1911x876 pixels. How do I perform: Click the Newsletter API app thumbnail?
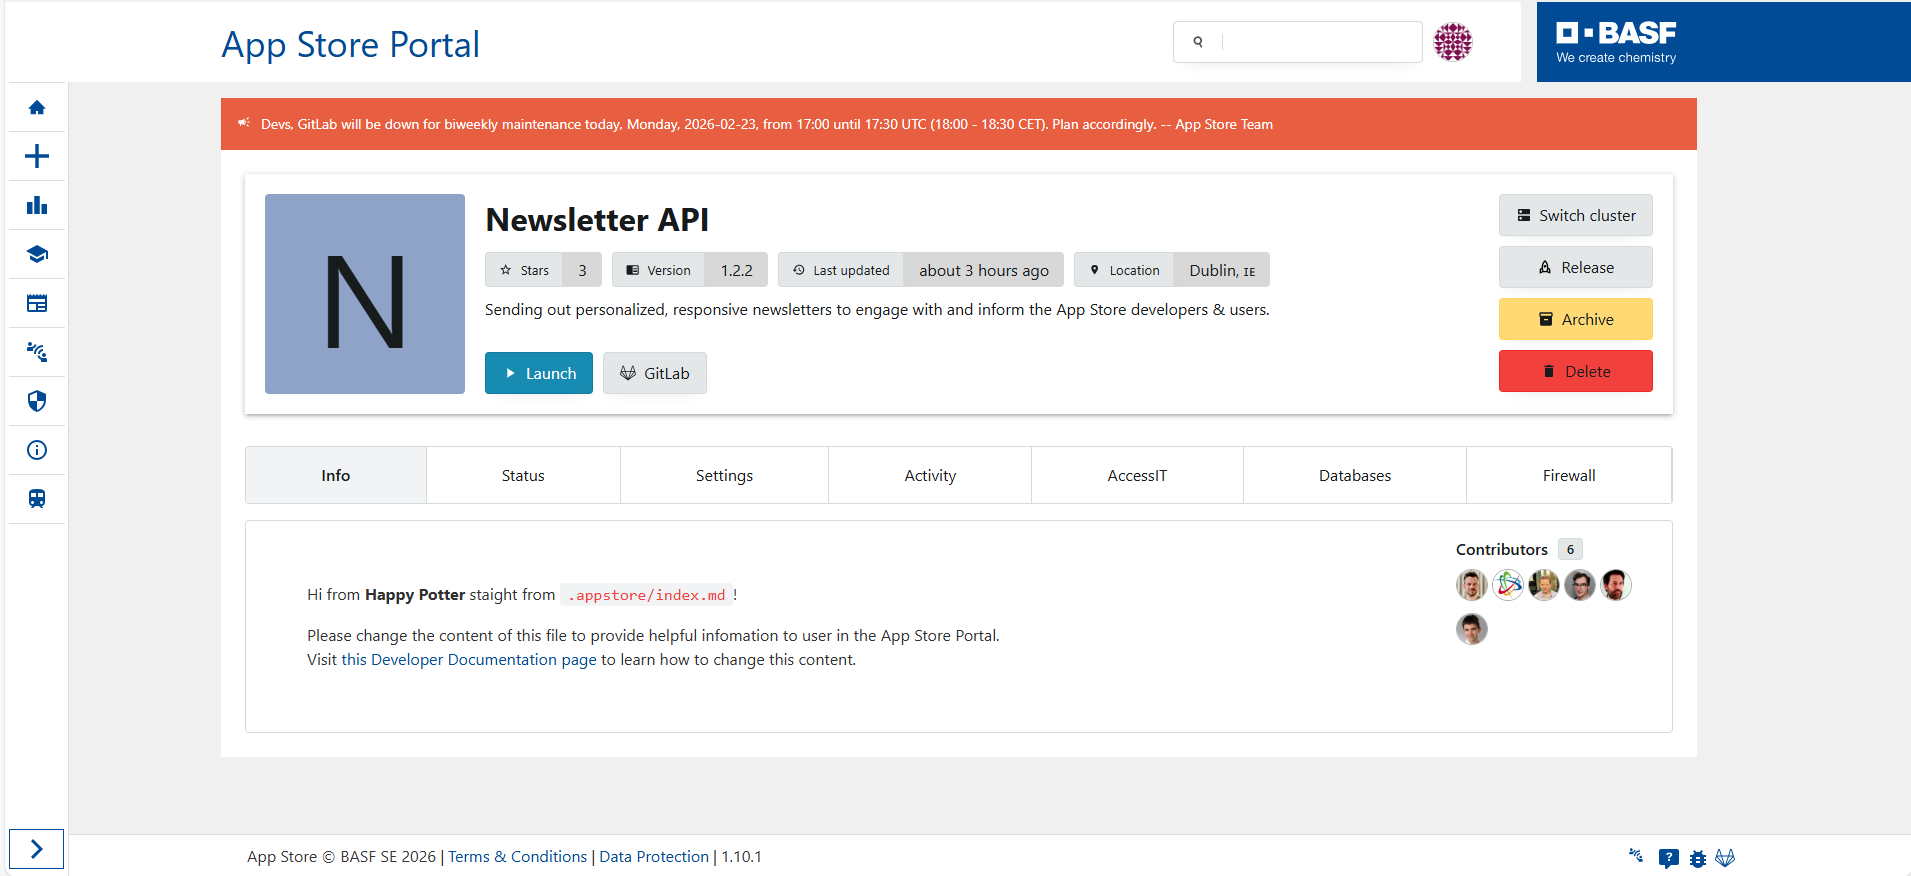point(365,294)
